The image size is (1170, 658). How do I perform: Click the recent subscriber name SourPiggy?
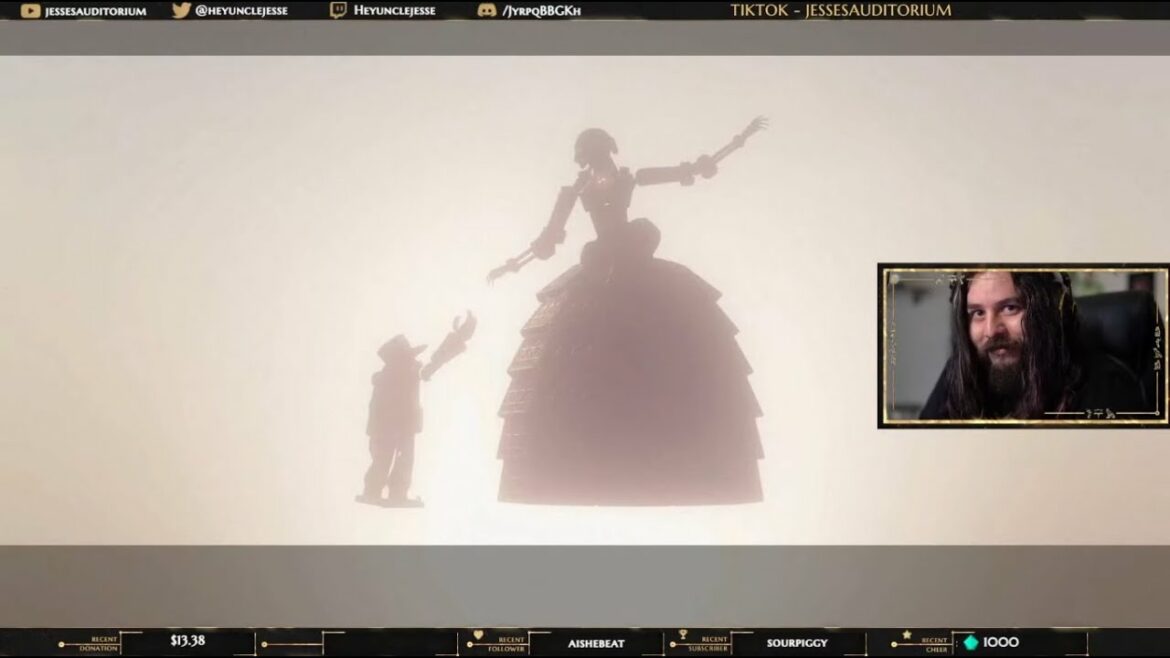tap(797, 643)
